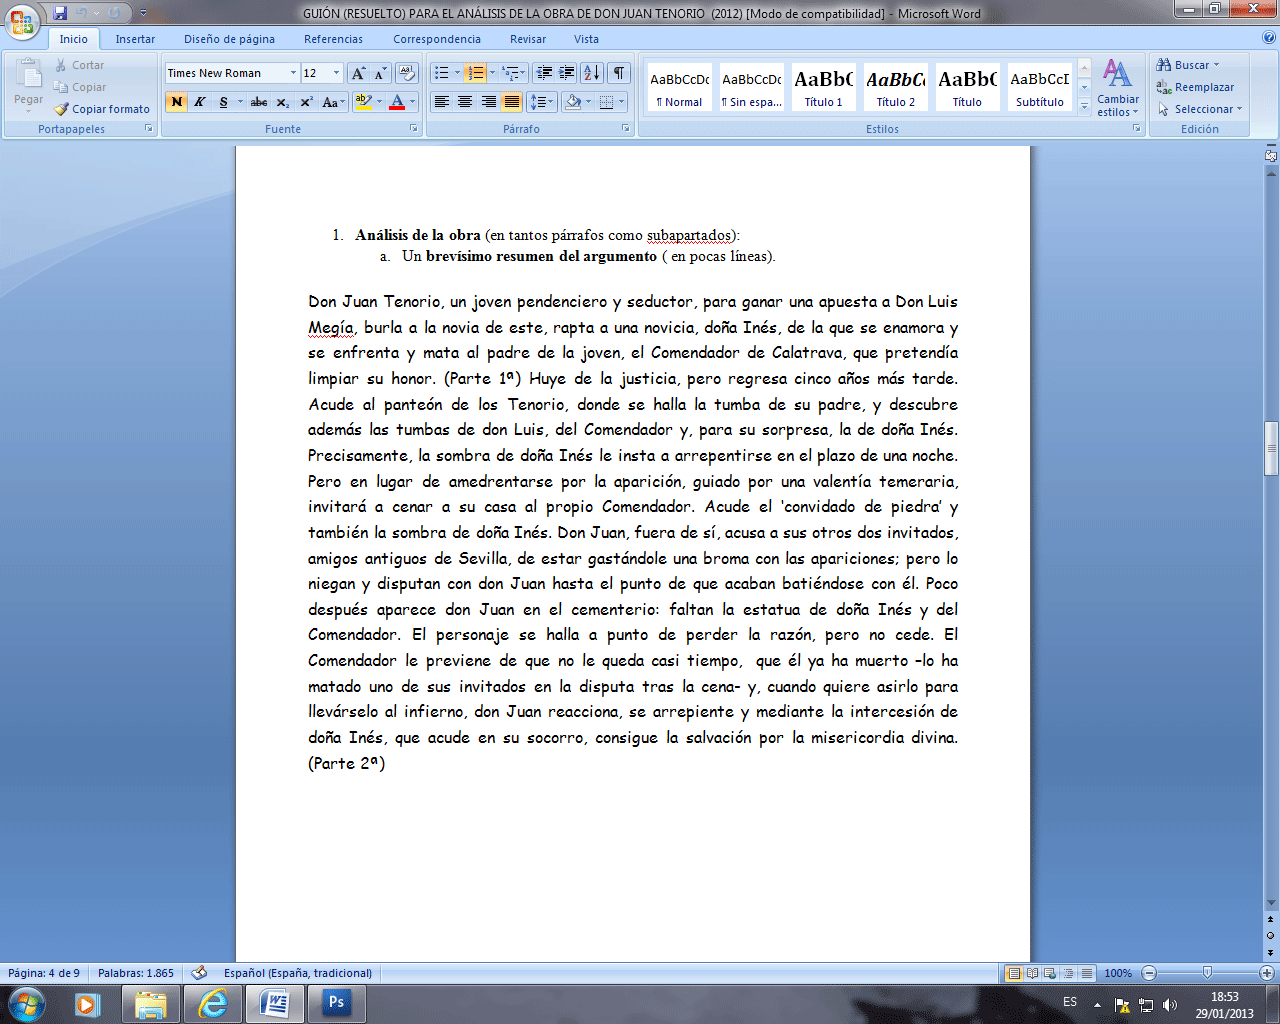Viewport: 1280px width, 1024px height.
Task: Toggle show paragraph marks (¶)
Action: pos(619,73)
